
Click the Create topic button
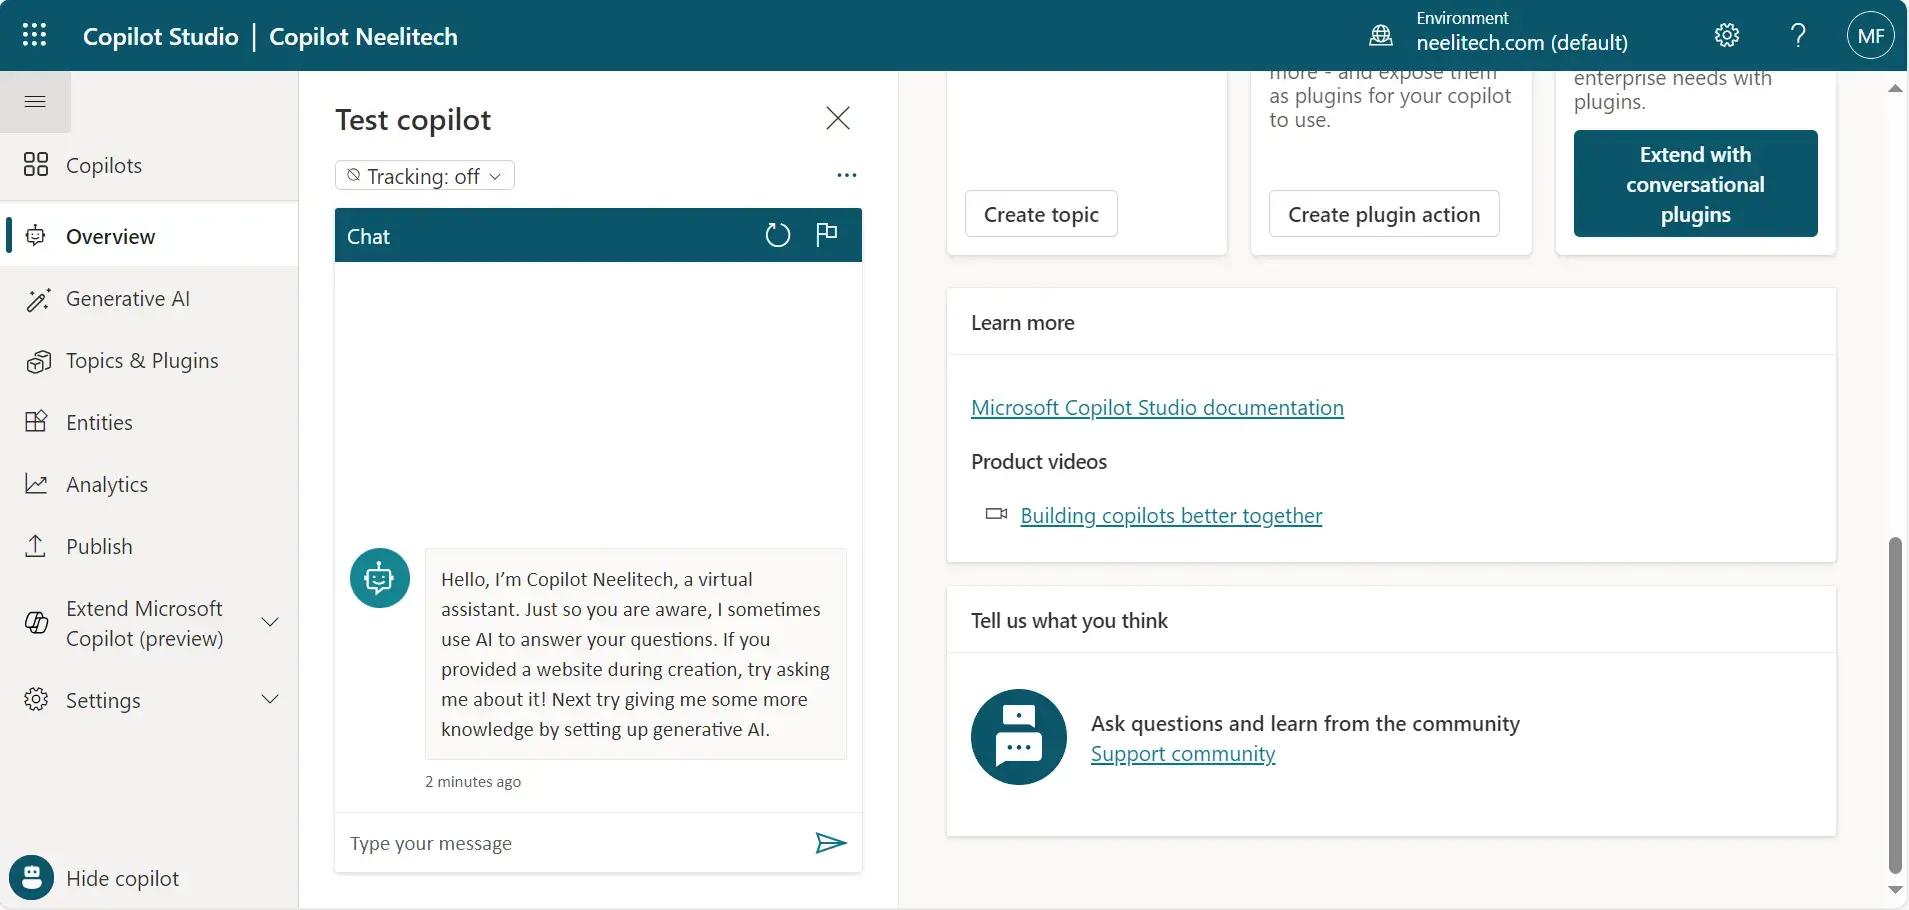pyautogui.click(x=1041, y=214)
